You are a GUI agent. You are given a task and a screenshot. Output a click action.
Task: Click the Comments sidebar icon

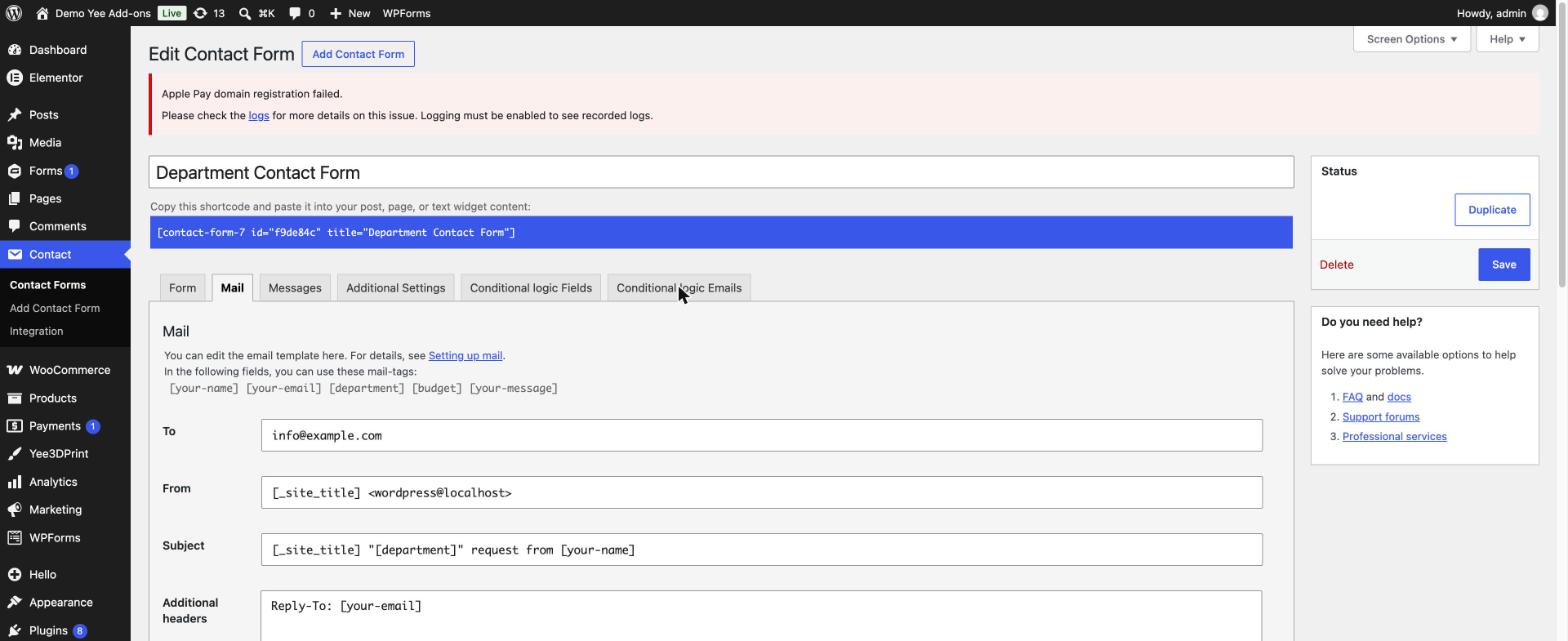point(14,227)
